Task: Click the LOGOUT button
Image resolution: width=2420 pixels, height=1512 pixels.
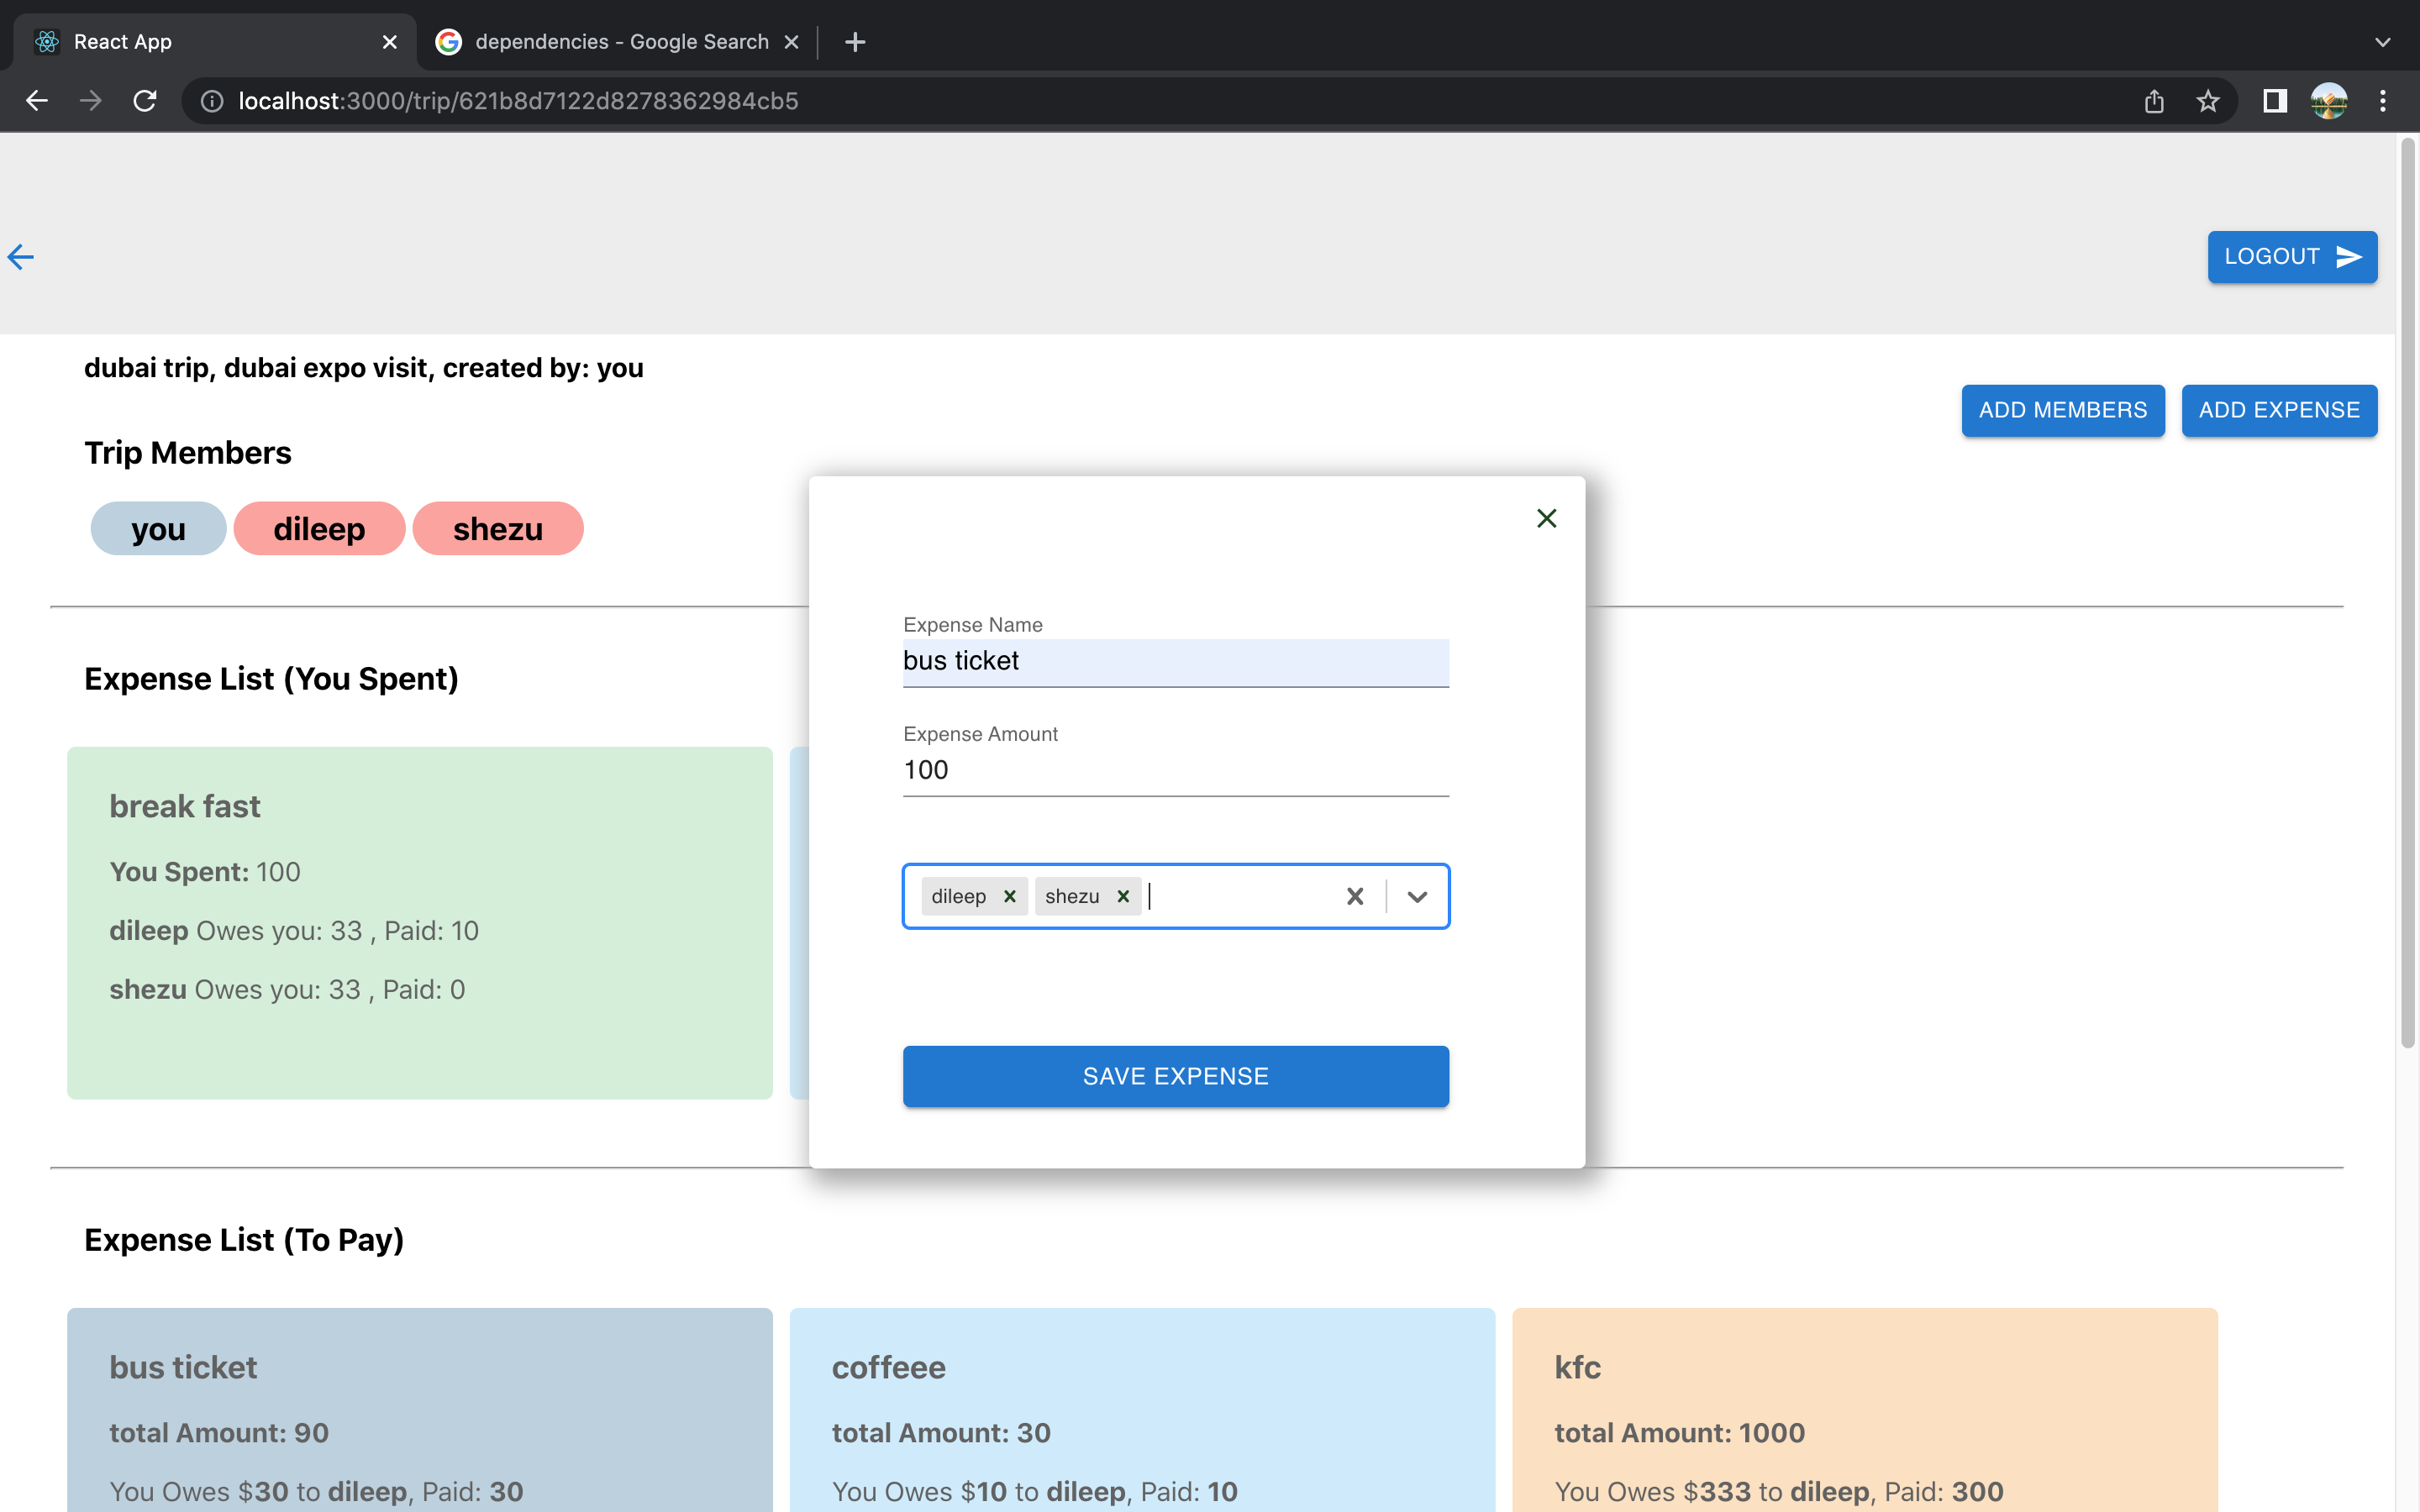Action: tap(2292, 257)
